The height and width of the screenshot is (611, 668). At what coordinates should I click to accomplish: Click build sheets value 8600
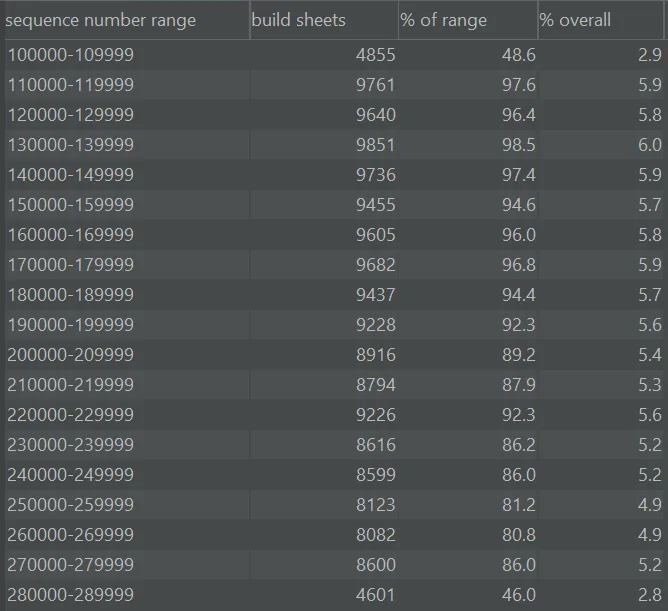(x=376, y=565)
